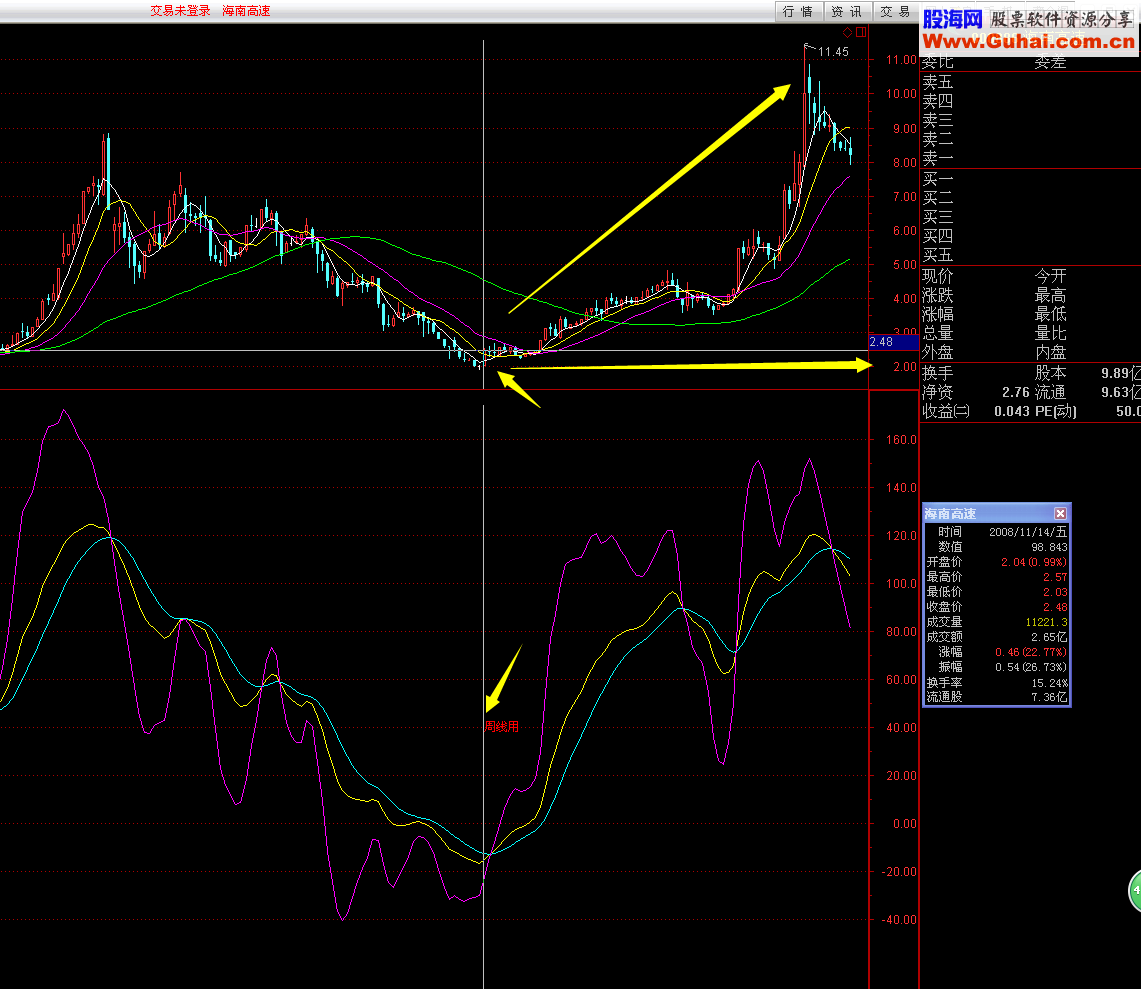This screenshot has width=1141, height=989.
Task: Click the 最高价 value 2.57
Action: (1055, 577)
